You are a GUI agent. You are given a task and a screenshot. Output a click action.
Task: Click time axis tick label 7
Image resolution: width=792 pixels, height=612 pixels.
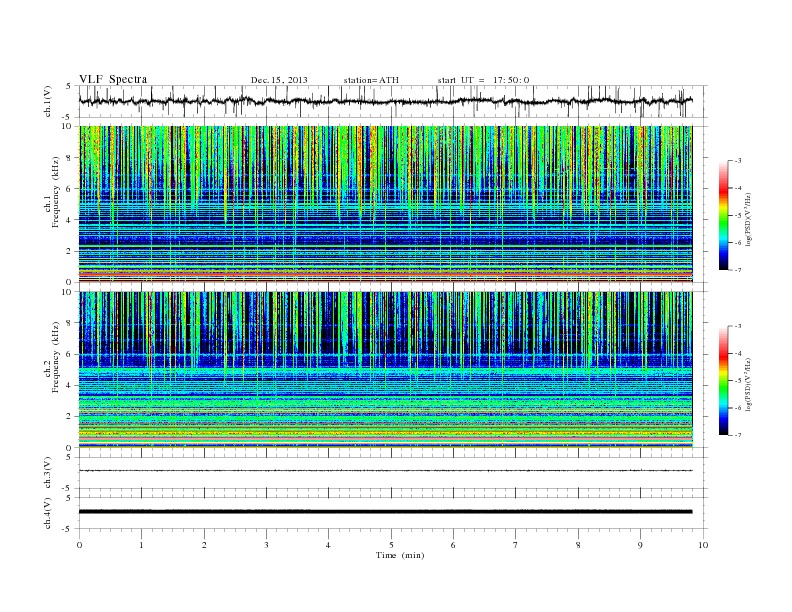click(x=515, y=545)
